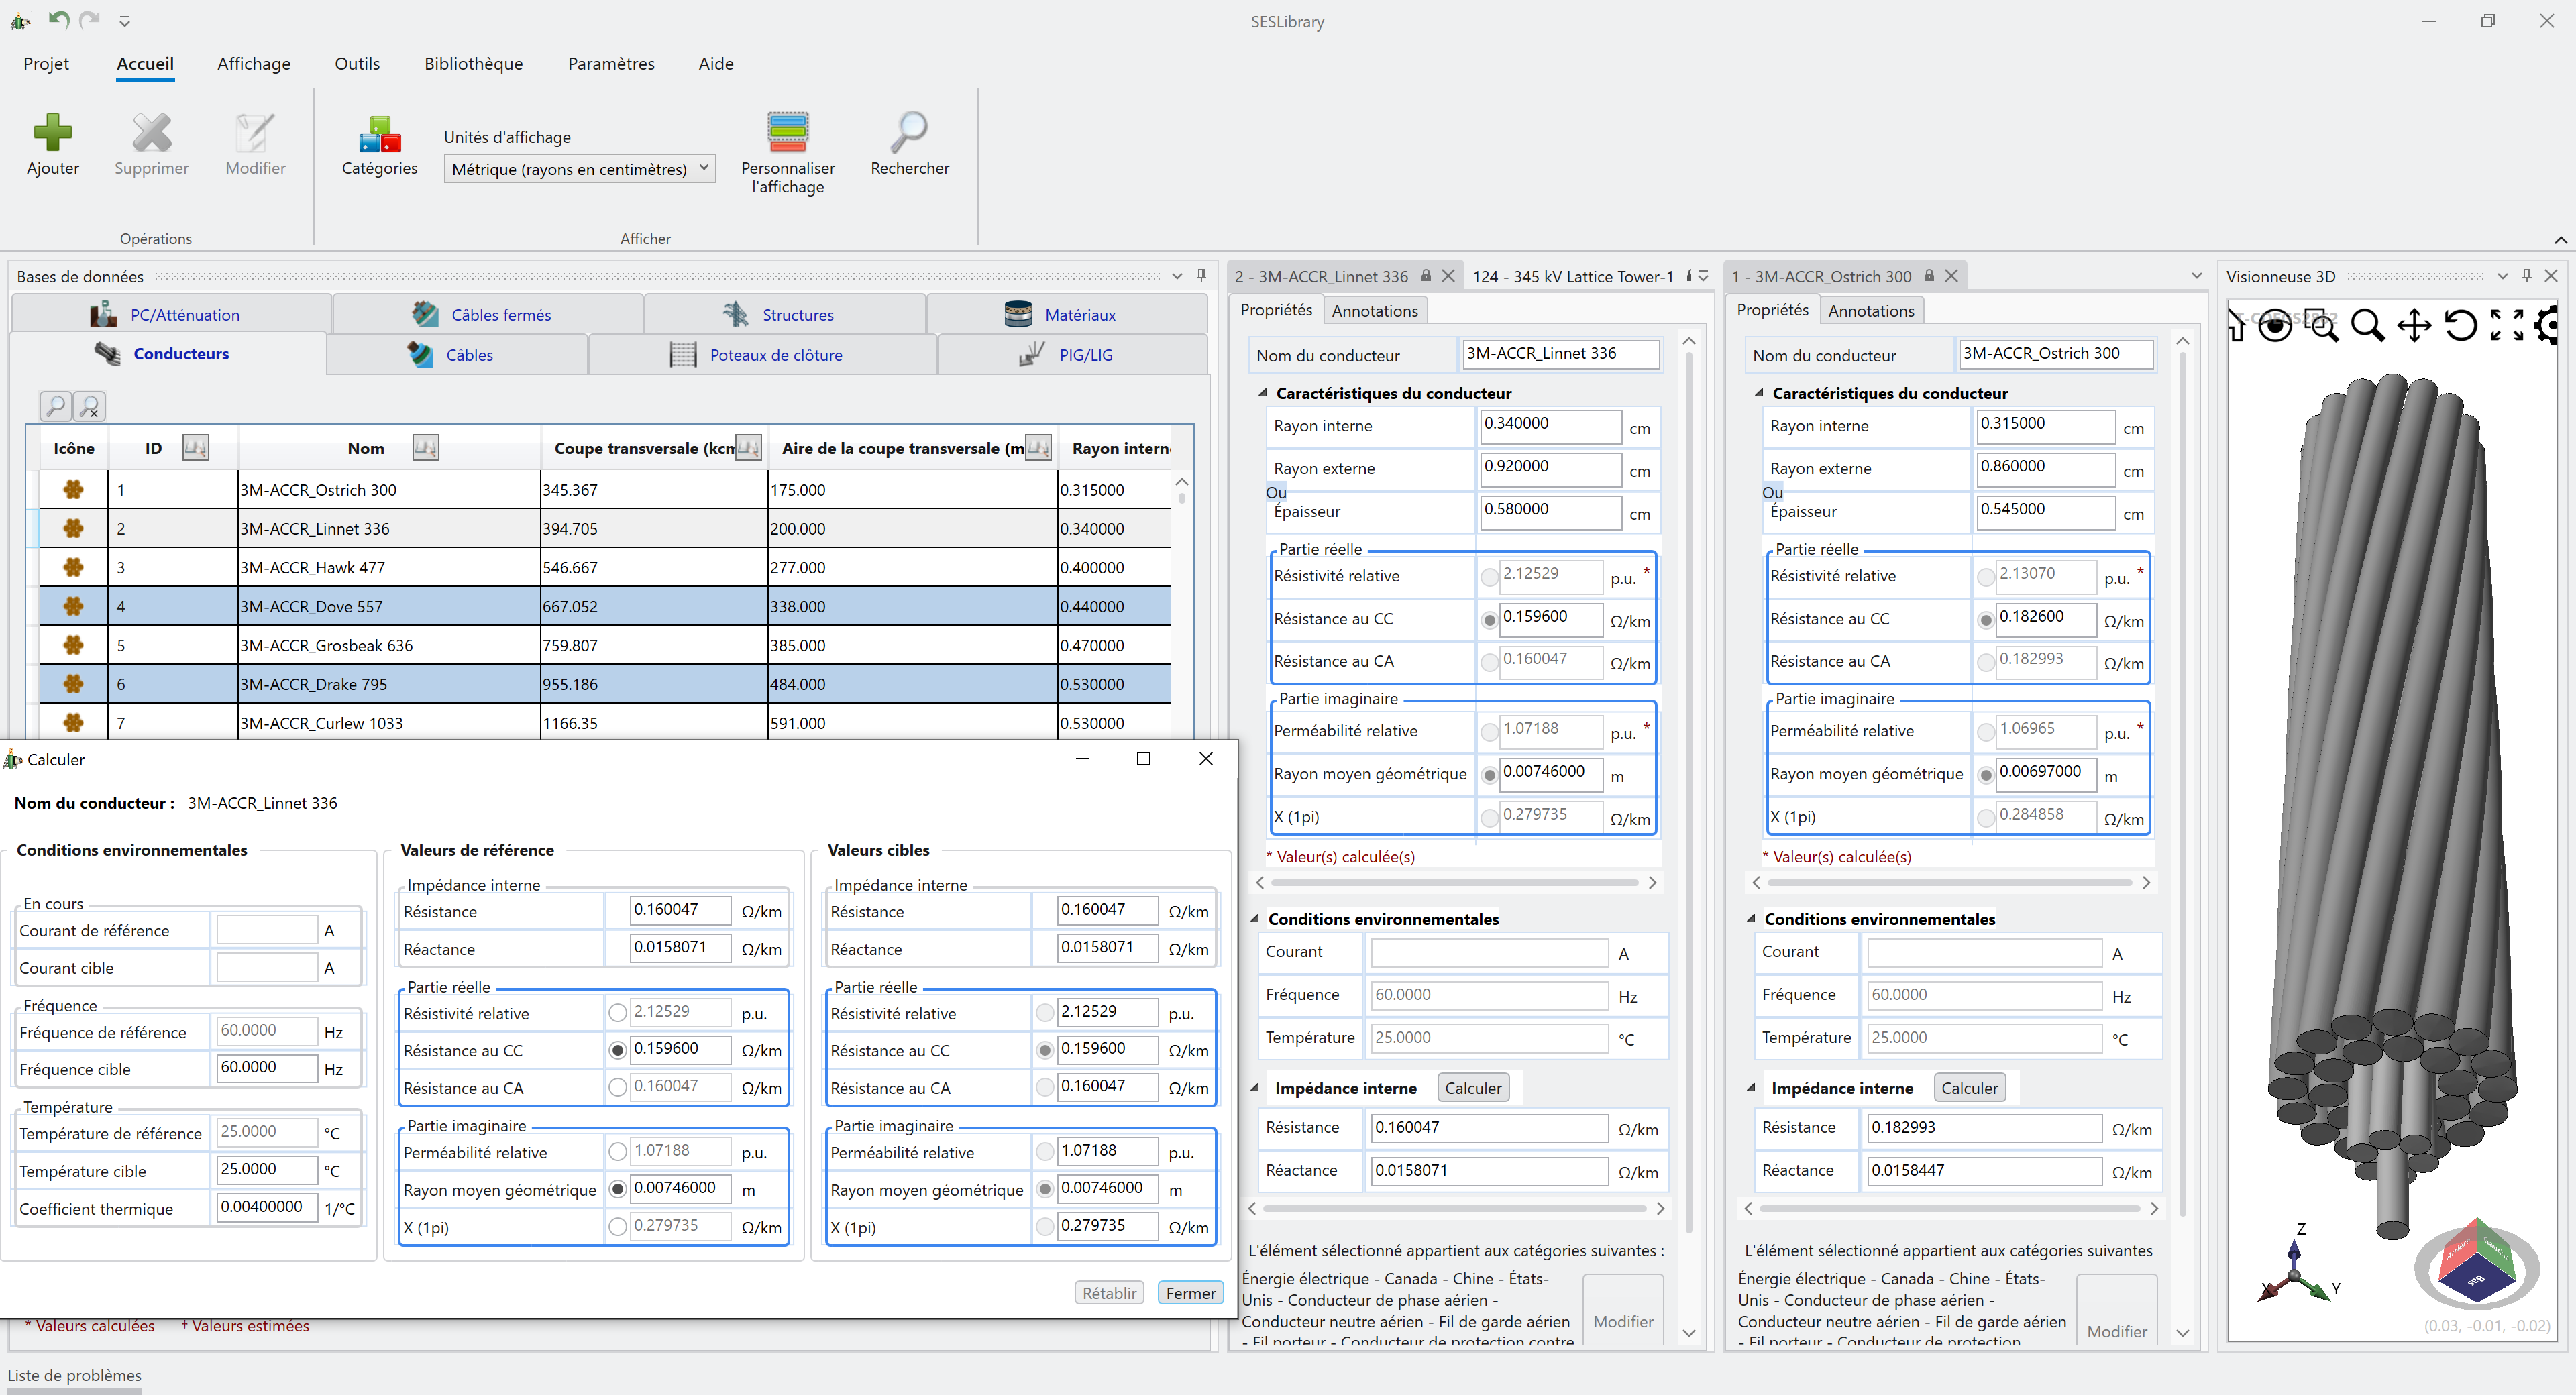Image resolution: width=2576 pixels, height=1395 pixels.
Task: Click the Fermer button in Calculer dialog
Action: [1190, 1293]
